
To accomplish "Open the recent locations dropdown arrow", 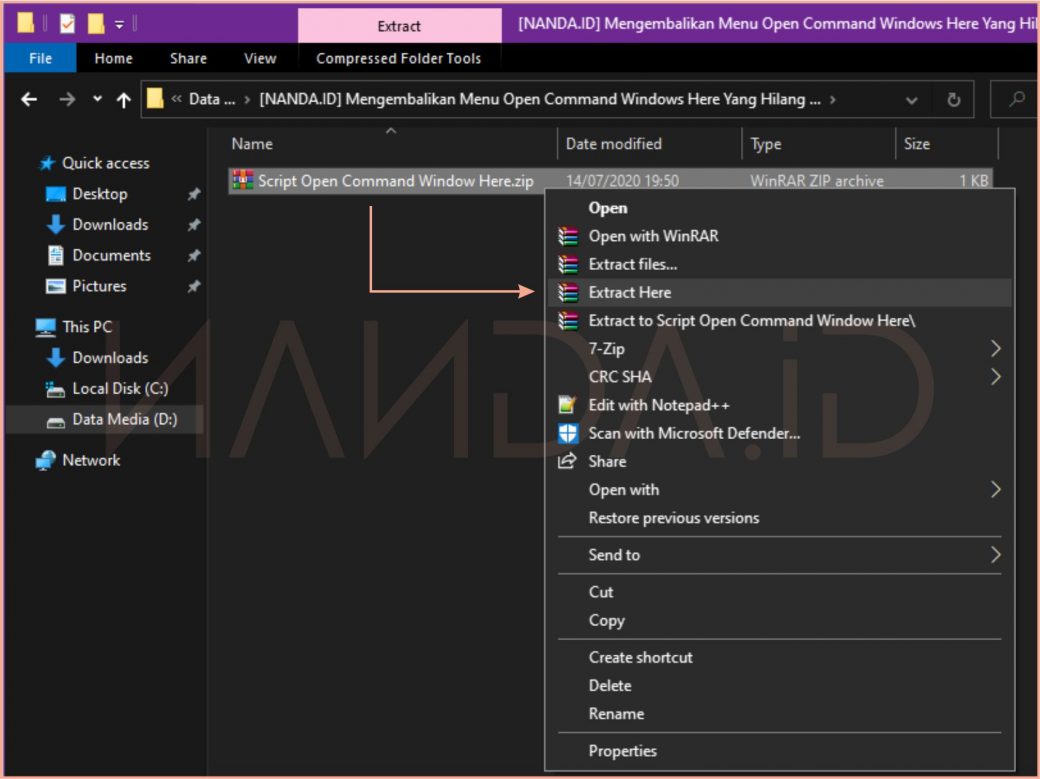I will (x=97, y=100).
